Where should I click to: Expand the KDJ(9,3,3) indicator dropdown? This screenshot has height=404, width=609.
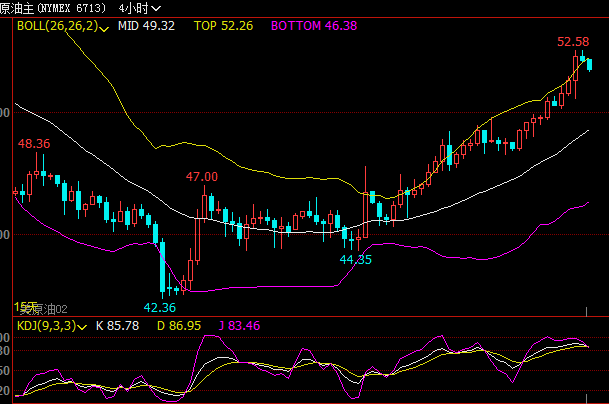tap(52, 326)
